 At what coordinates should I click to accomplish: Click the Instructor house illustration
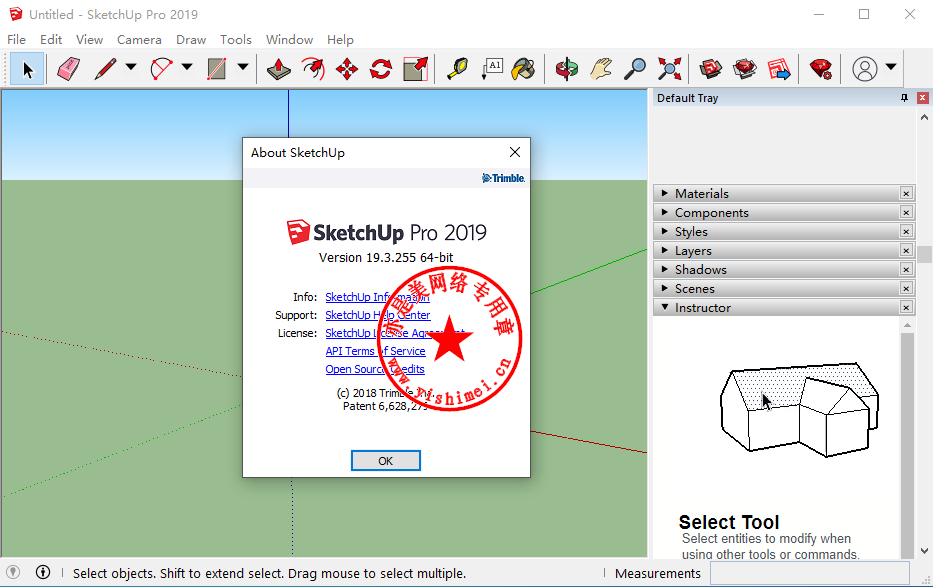(799, 409)
